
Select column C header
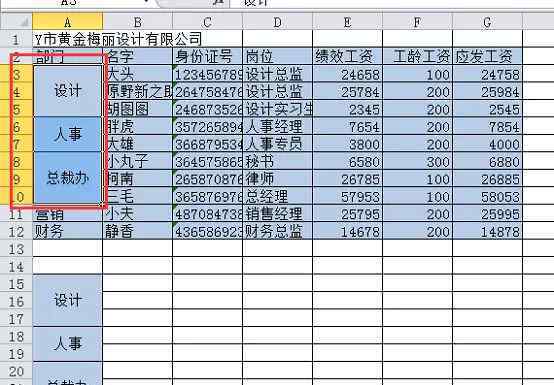(x=207, y=22)
